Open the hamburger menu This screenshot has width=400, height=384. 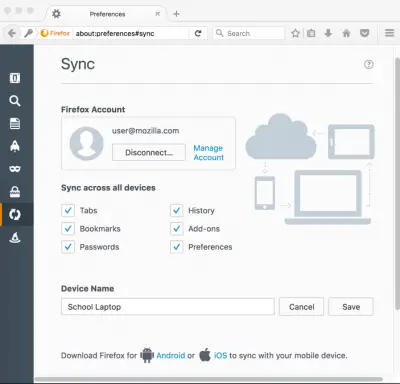click(389, 33)
